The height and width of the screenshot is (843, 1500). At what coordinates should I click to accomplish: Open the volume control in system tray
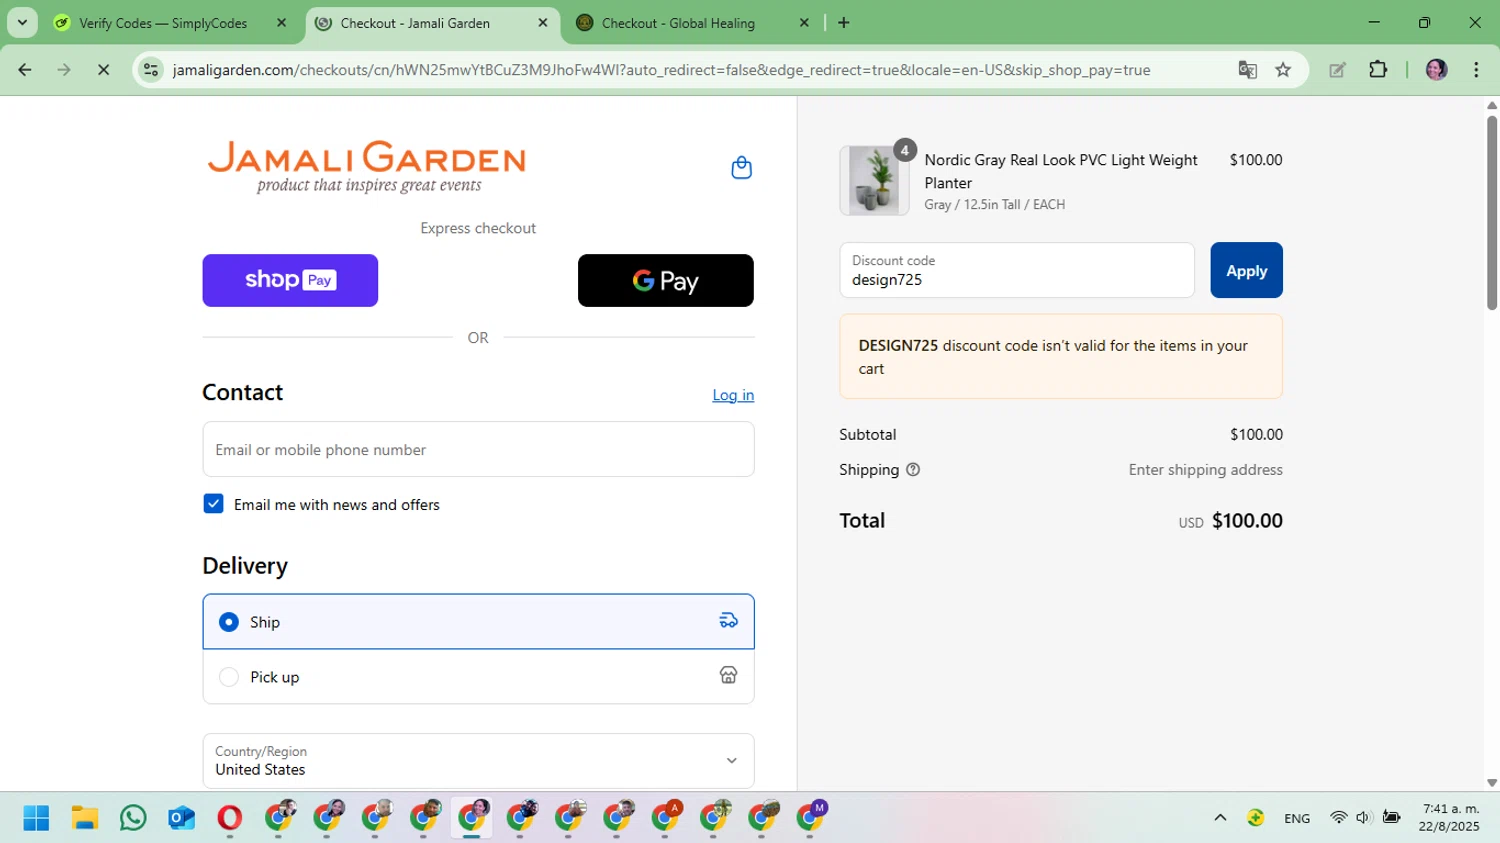pos(1363,818)
